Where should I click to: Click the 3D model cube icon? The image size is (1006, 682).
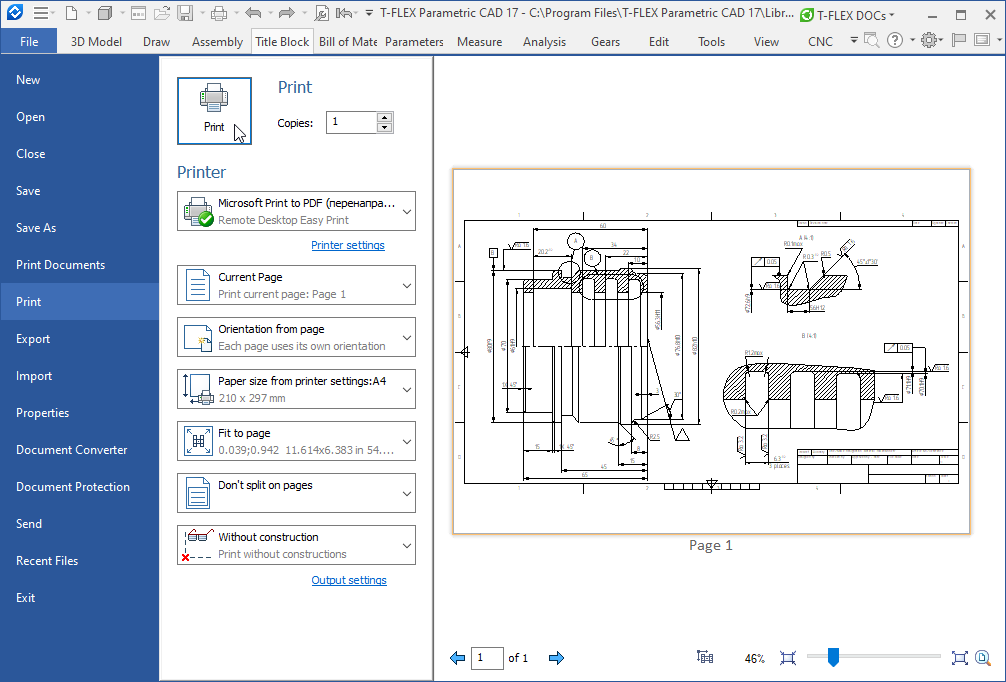105,13
